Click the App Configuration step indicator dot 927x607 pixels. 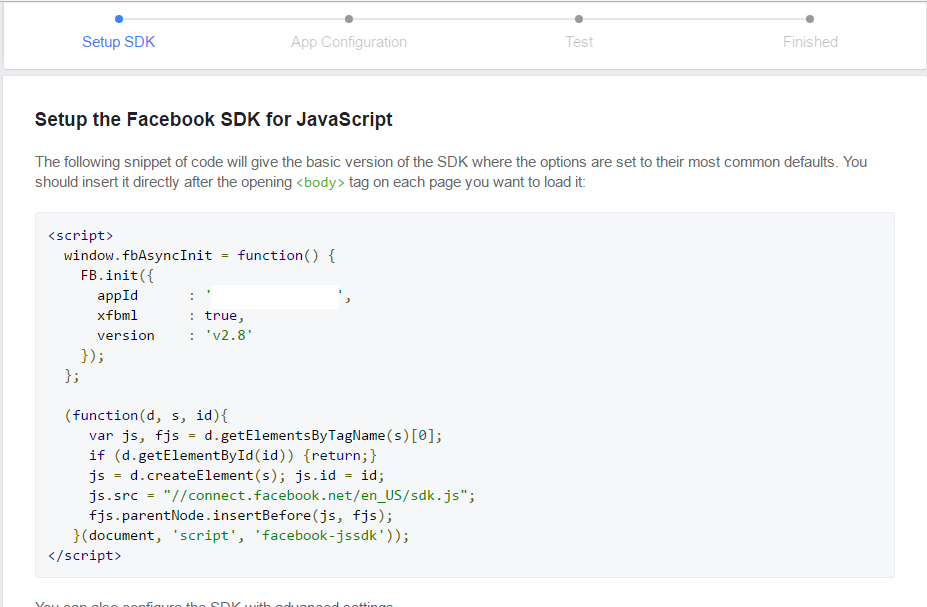(x=348, y=18)
